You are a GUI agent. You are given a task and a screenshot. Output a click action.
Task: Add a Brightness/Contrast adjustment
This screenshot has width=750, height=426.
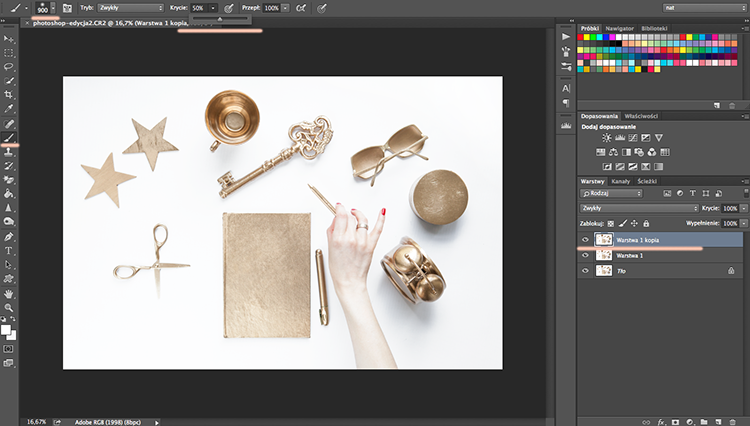click(x=607, y=138)
